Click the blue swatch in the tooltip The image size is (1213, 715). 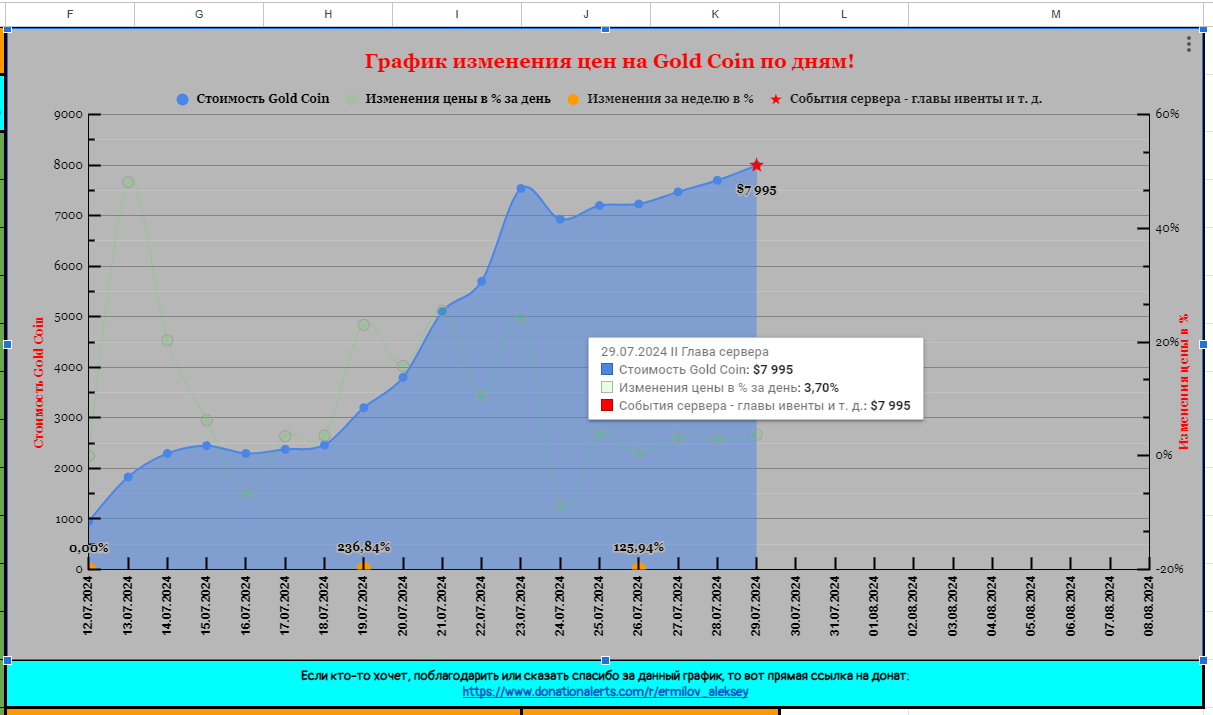point(607,370)
